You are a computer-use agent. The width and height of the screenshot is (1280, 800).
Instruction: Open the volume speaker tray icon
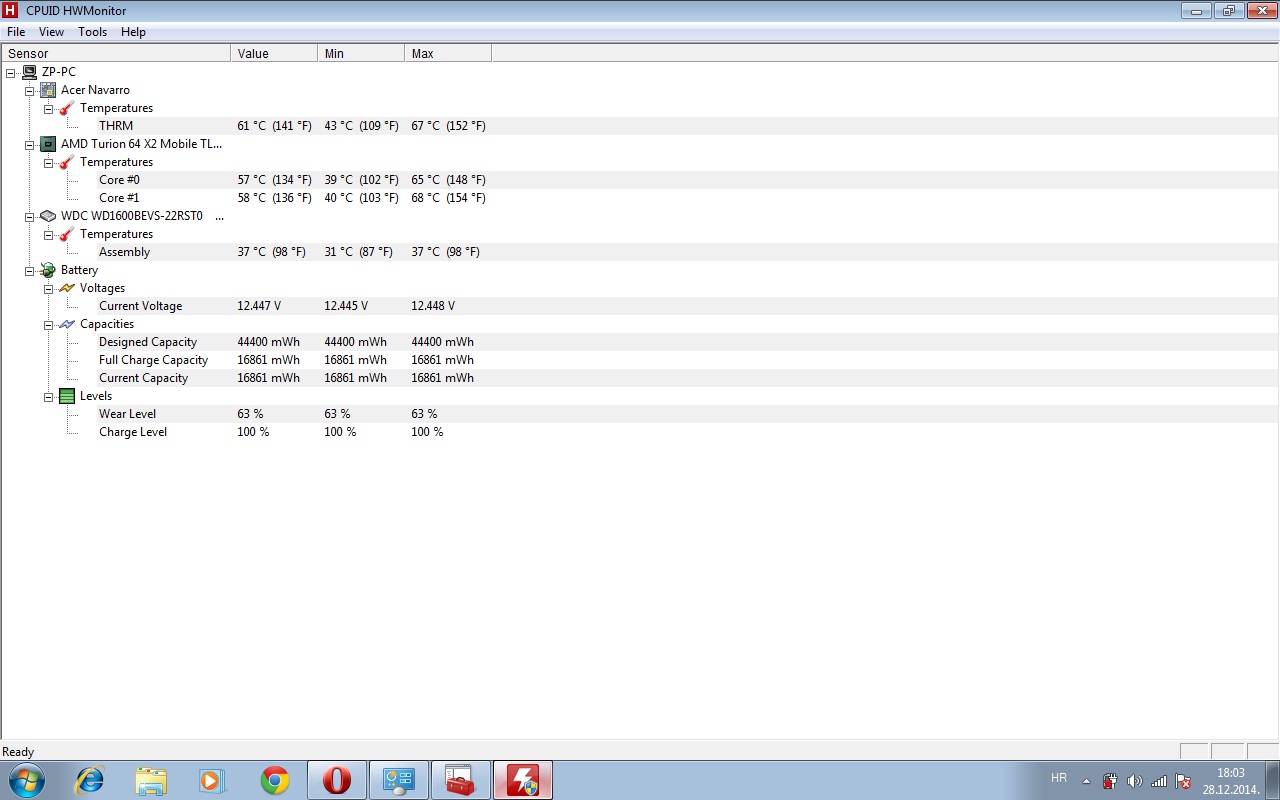(x=1134, y=781)
